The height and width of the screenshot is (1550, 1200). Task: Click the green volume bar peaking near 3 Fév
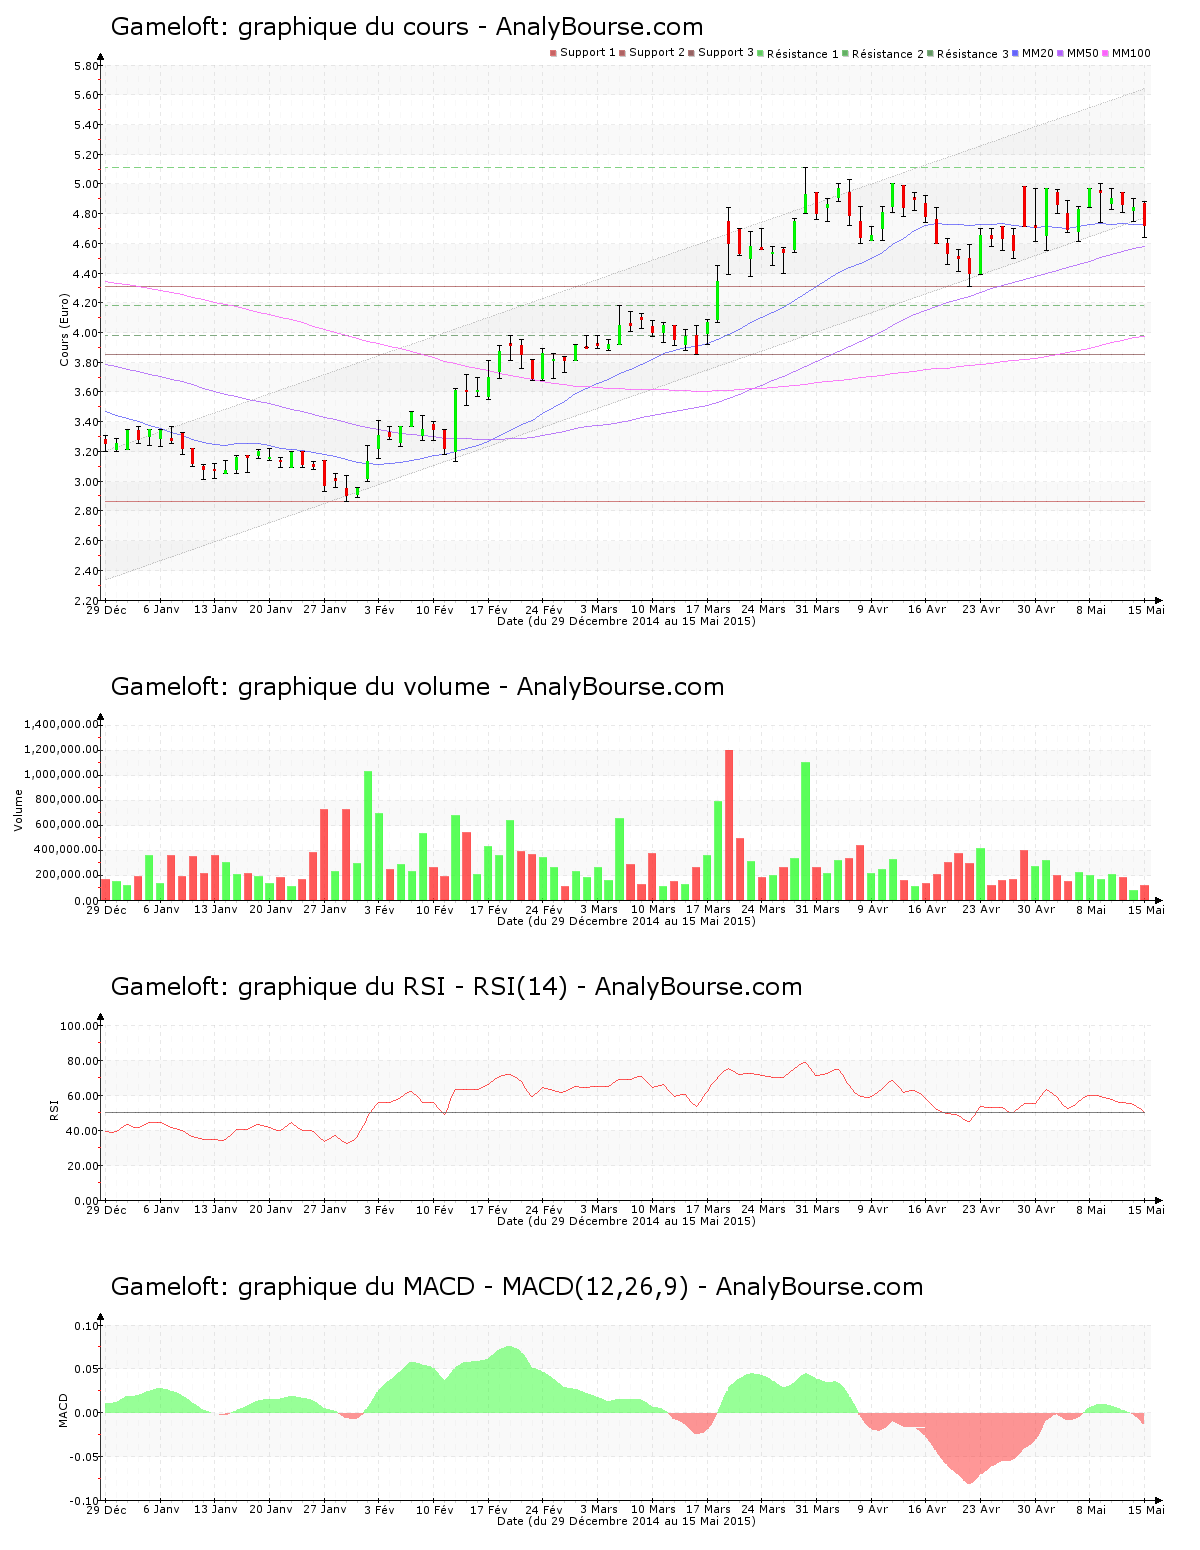click(x=368, y=836)
